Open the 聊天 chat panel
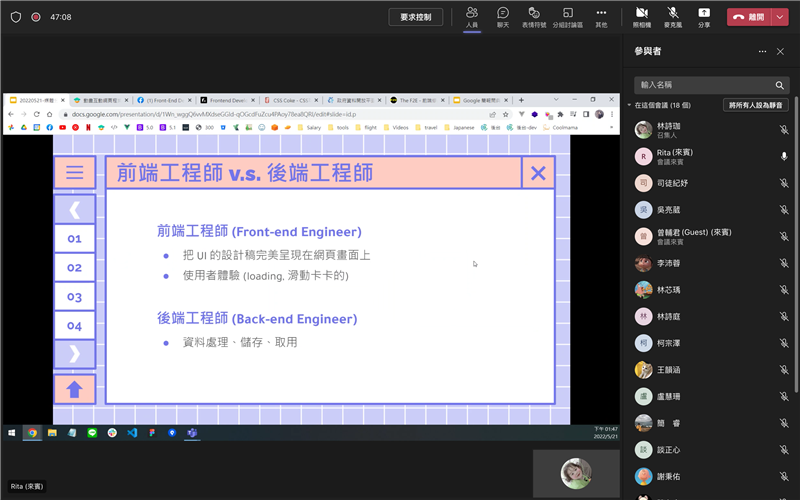 click(503, 16)
